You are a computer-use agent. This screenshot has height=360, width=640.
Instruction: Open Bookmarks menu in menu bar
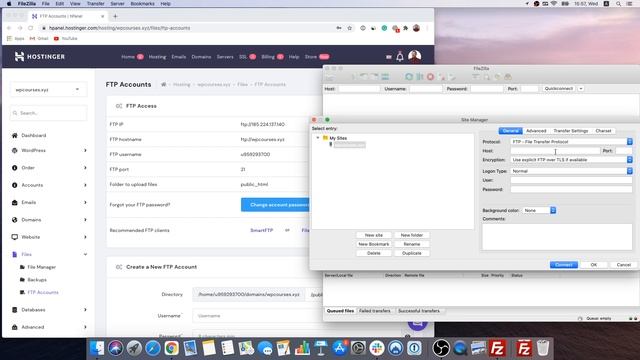(142, 4)
